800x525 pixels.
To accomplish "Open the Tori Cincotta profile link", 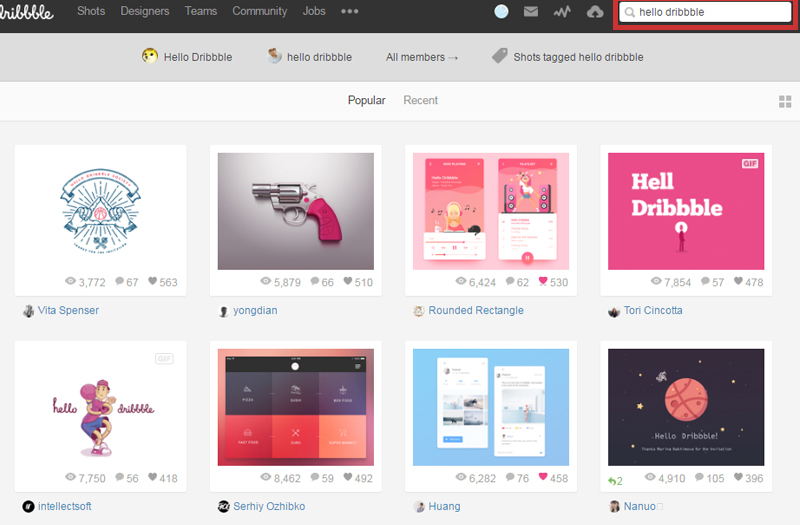I will coord(653,310).
